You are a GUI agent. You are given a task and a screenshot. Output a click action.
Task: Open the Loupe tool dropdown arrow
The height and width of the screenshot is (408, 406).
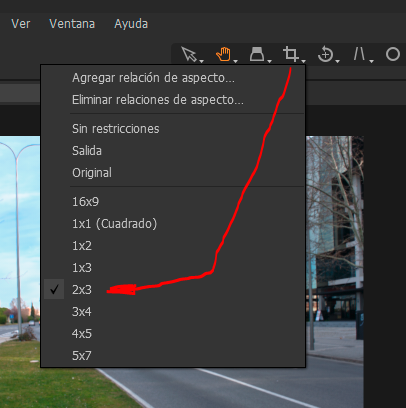click(x=269, y=61)
